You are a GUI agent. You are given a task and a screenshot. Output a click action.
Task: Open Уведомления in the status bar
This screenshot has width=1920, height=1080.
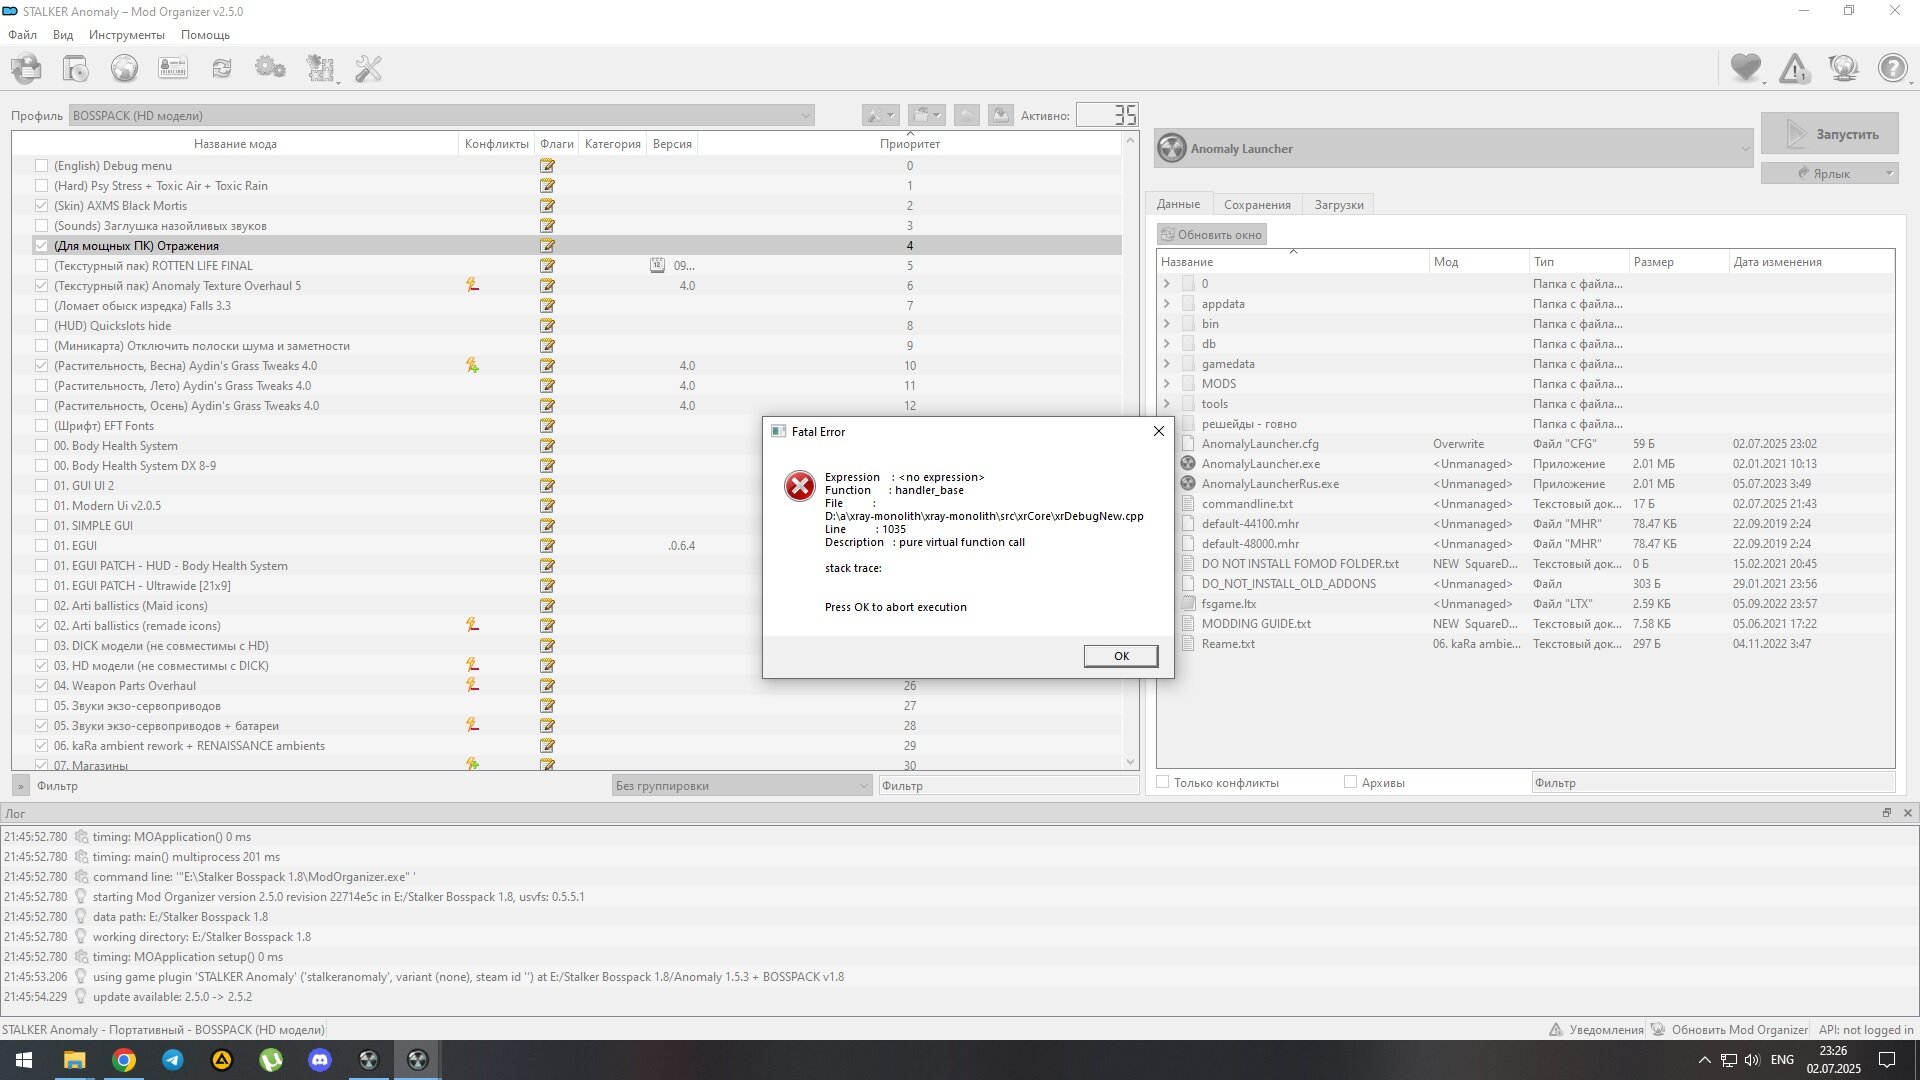pos(1596,1029)
